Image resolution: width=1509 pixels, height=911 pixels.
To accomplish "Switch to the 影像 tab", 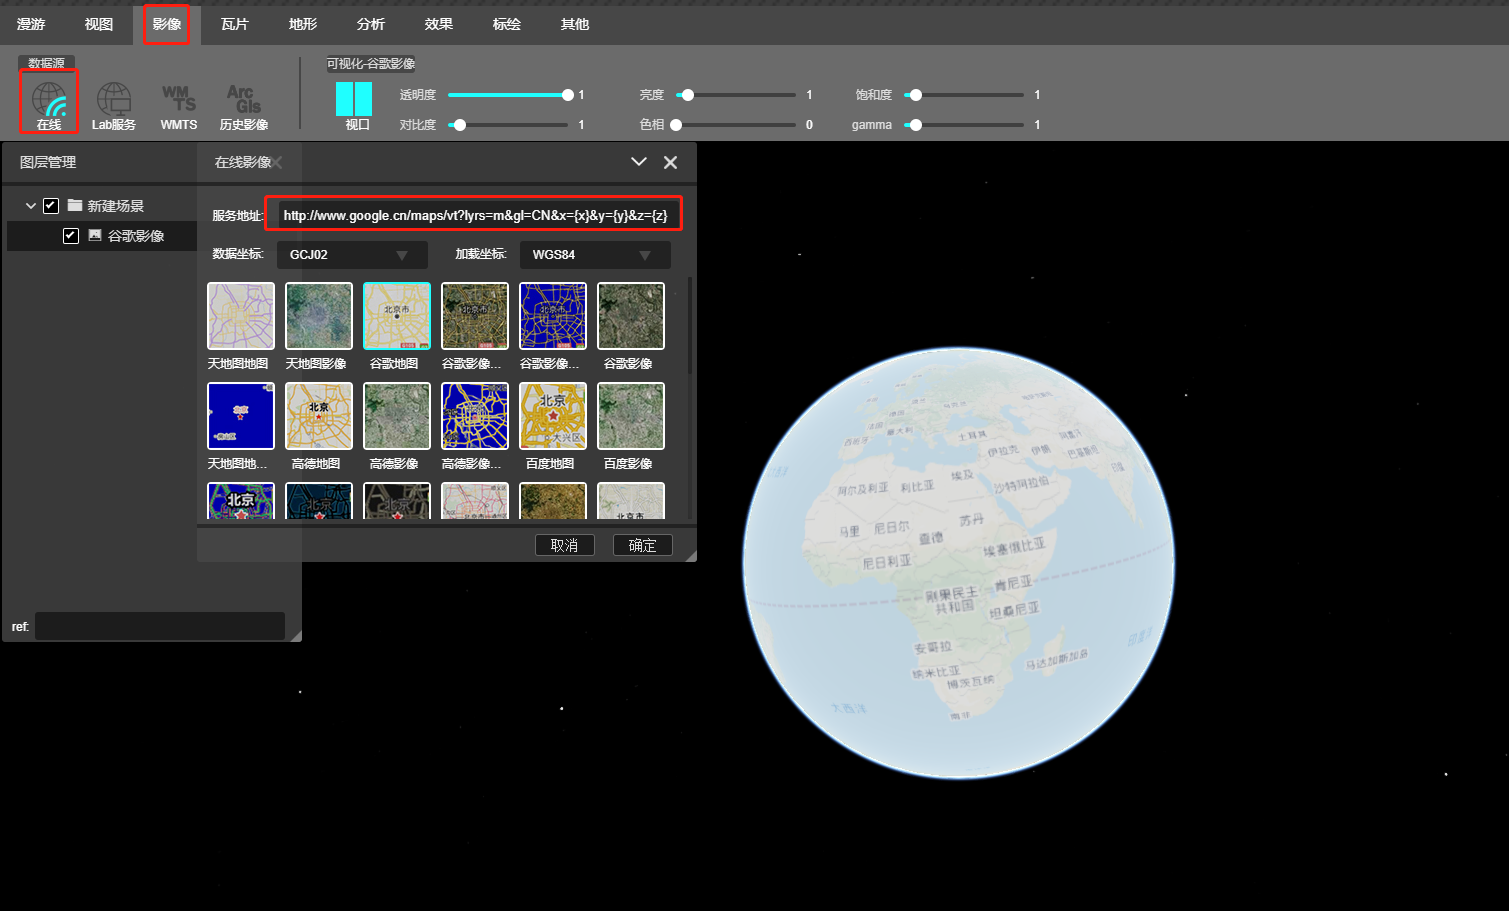I will (167, 24).
